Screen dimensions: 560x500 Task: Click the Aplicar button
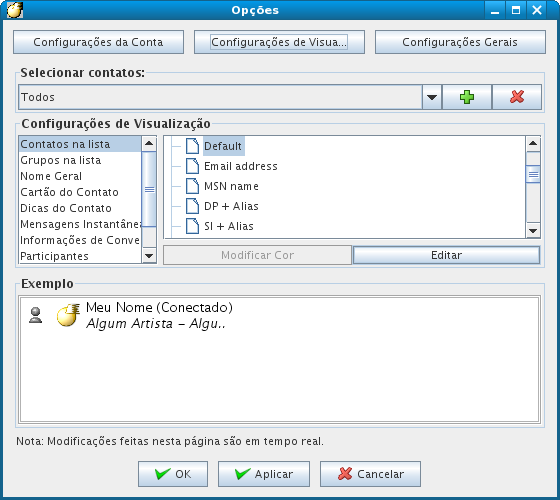point(264,474)
